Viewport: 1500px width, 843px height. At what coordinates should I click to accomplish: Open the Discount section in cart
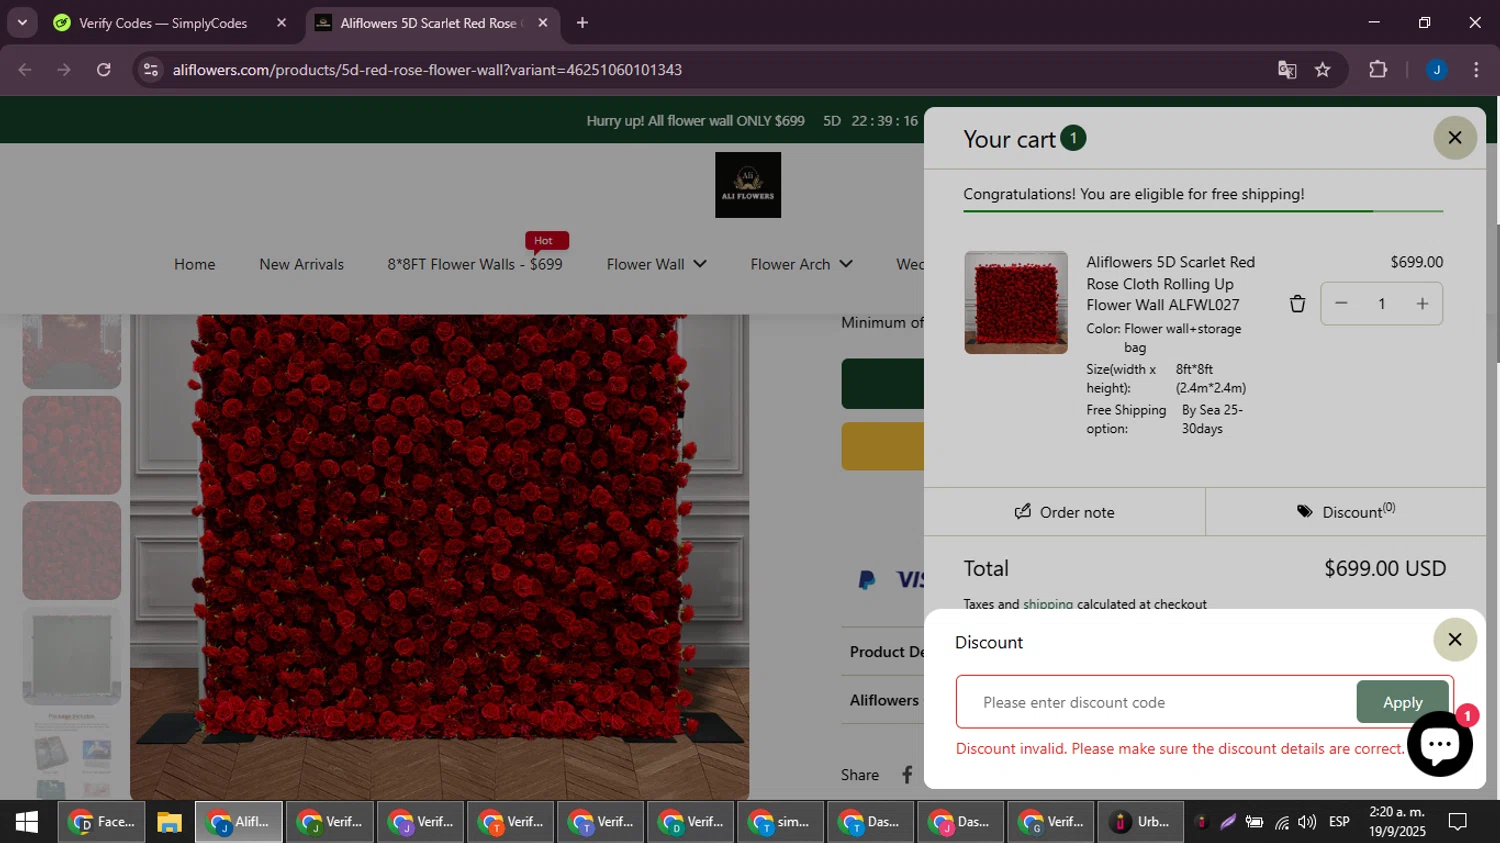(1345, 512)
